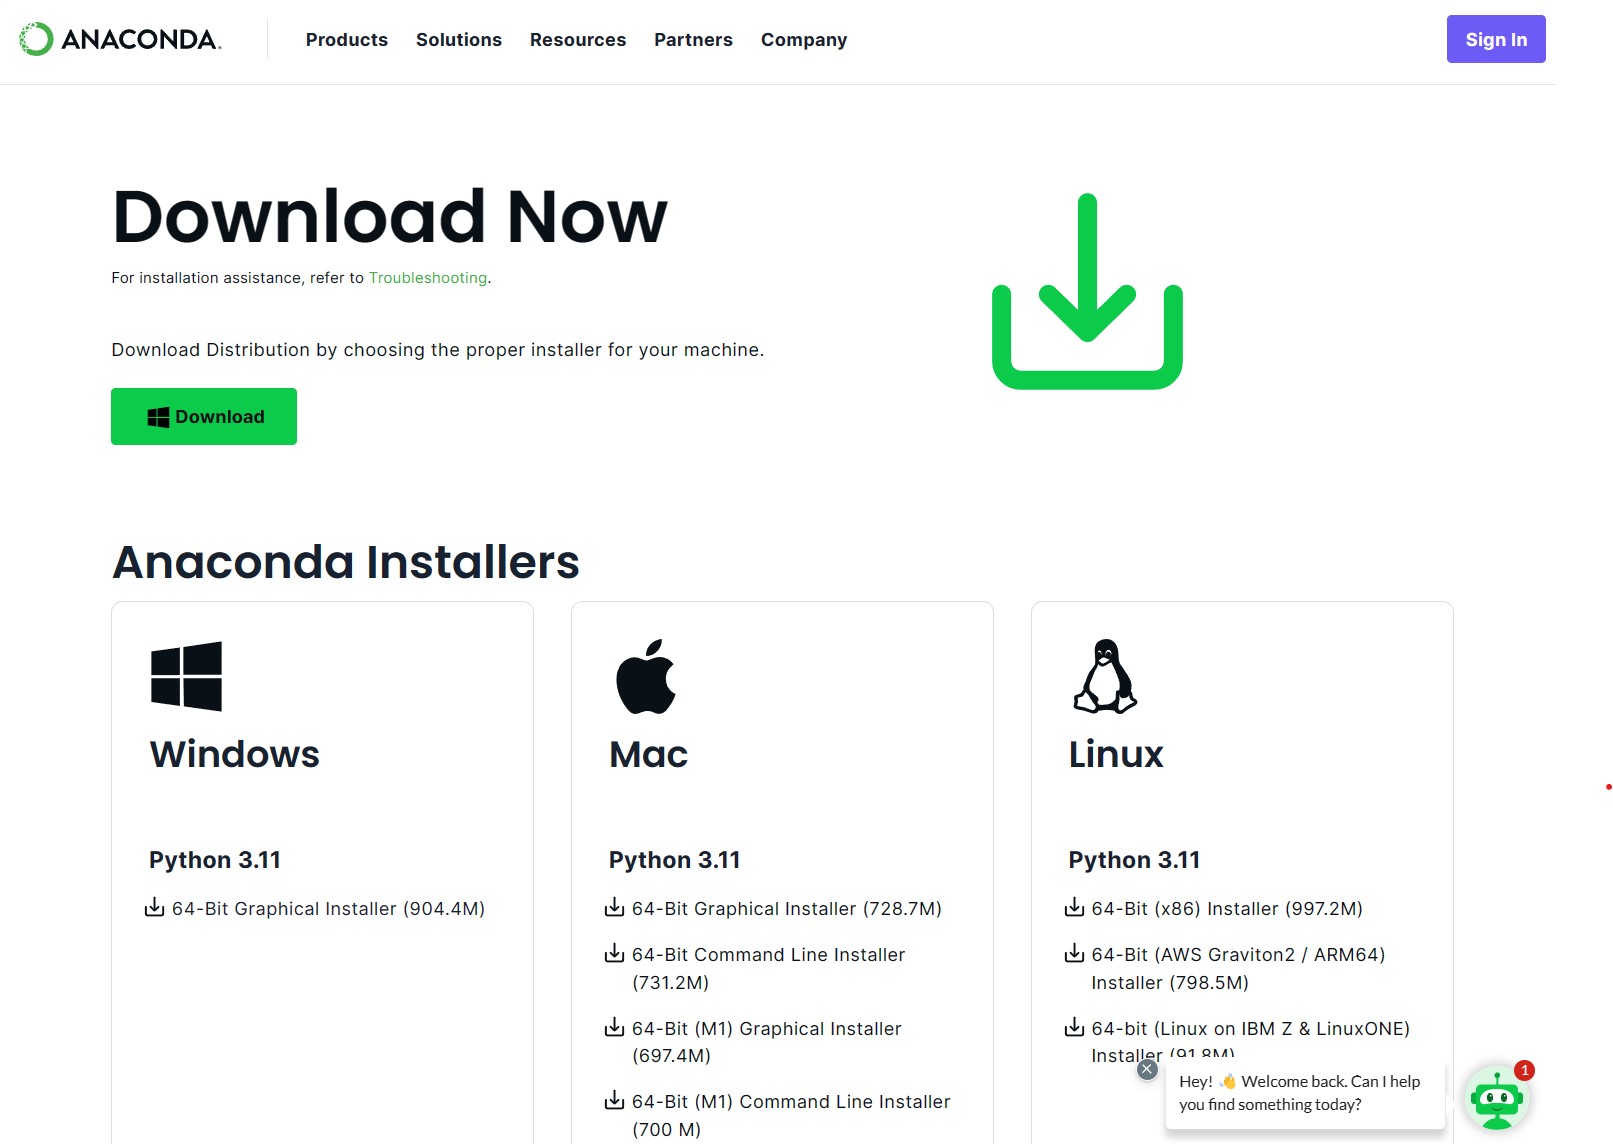Click download icon beside Linux 64-Bit (x86) Installer
The height and width of the screenshot is (1144, 1613).
coord(1074,908)
